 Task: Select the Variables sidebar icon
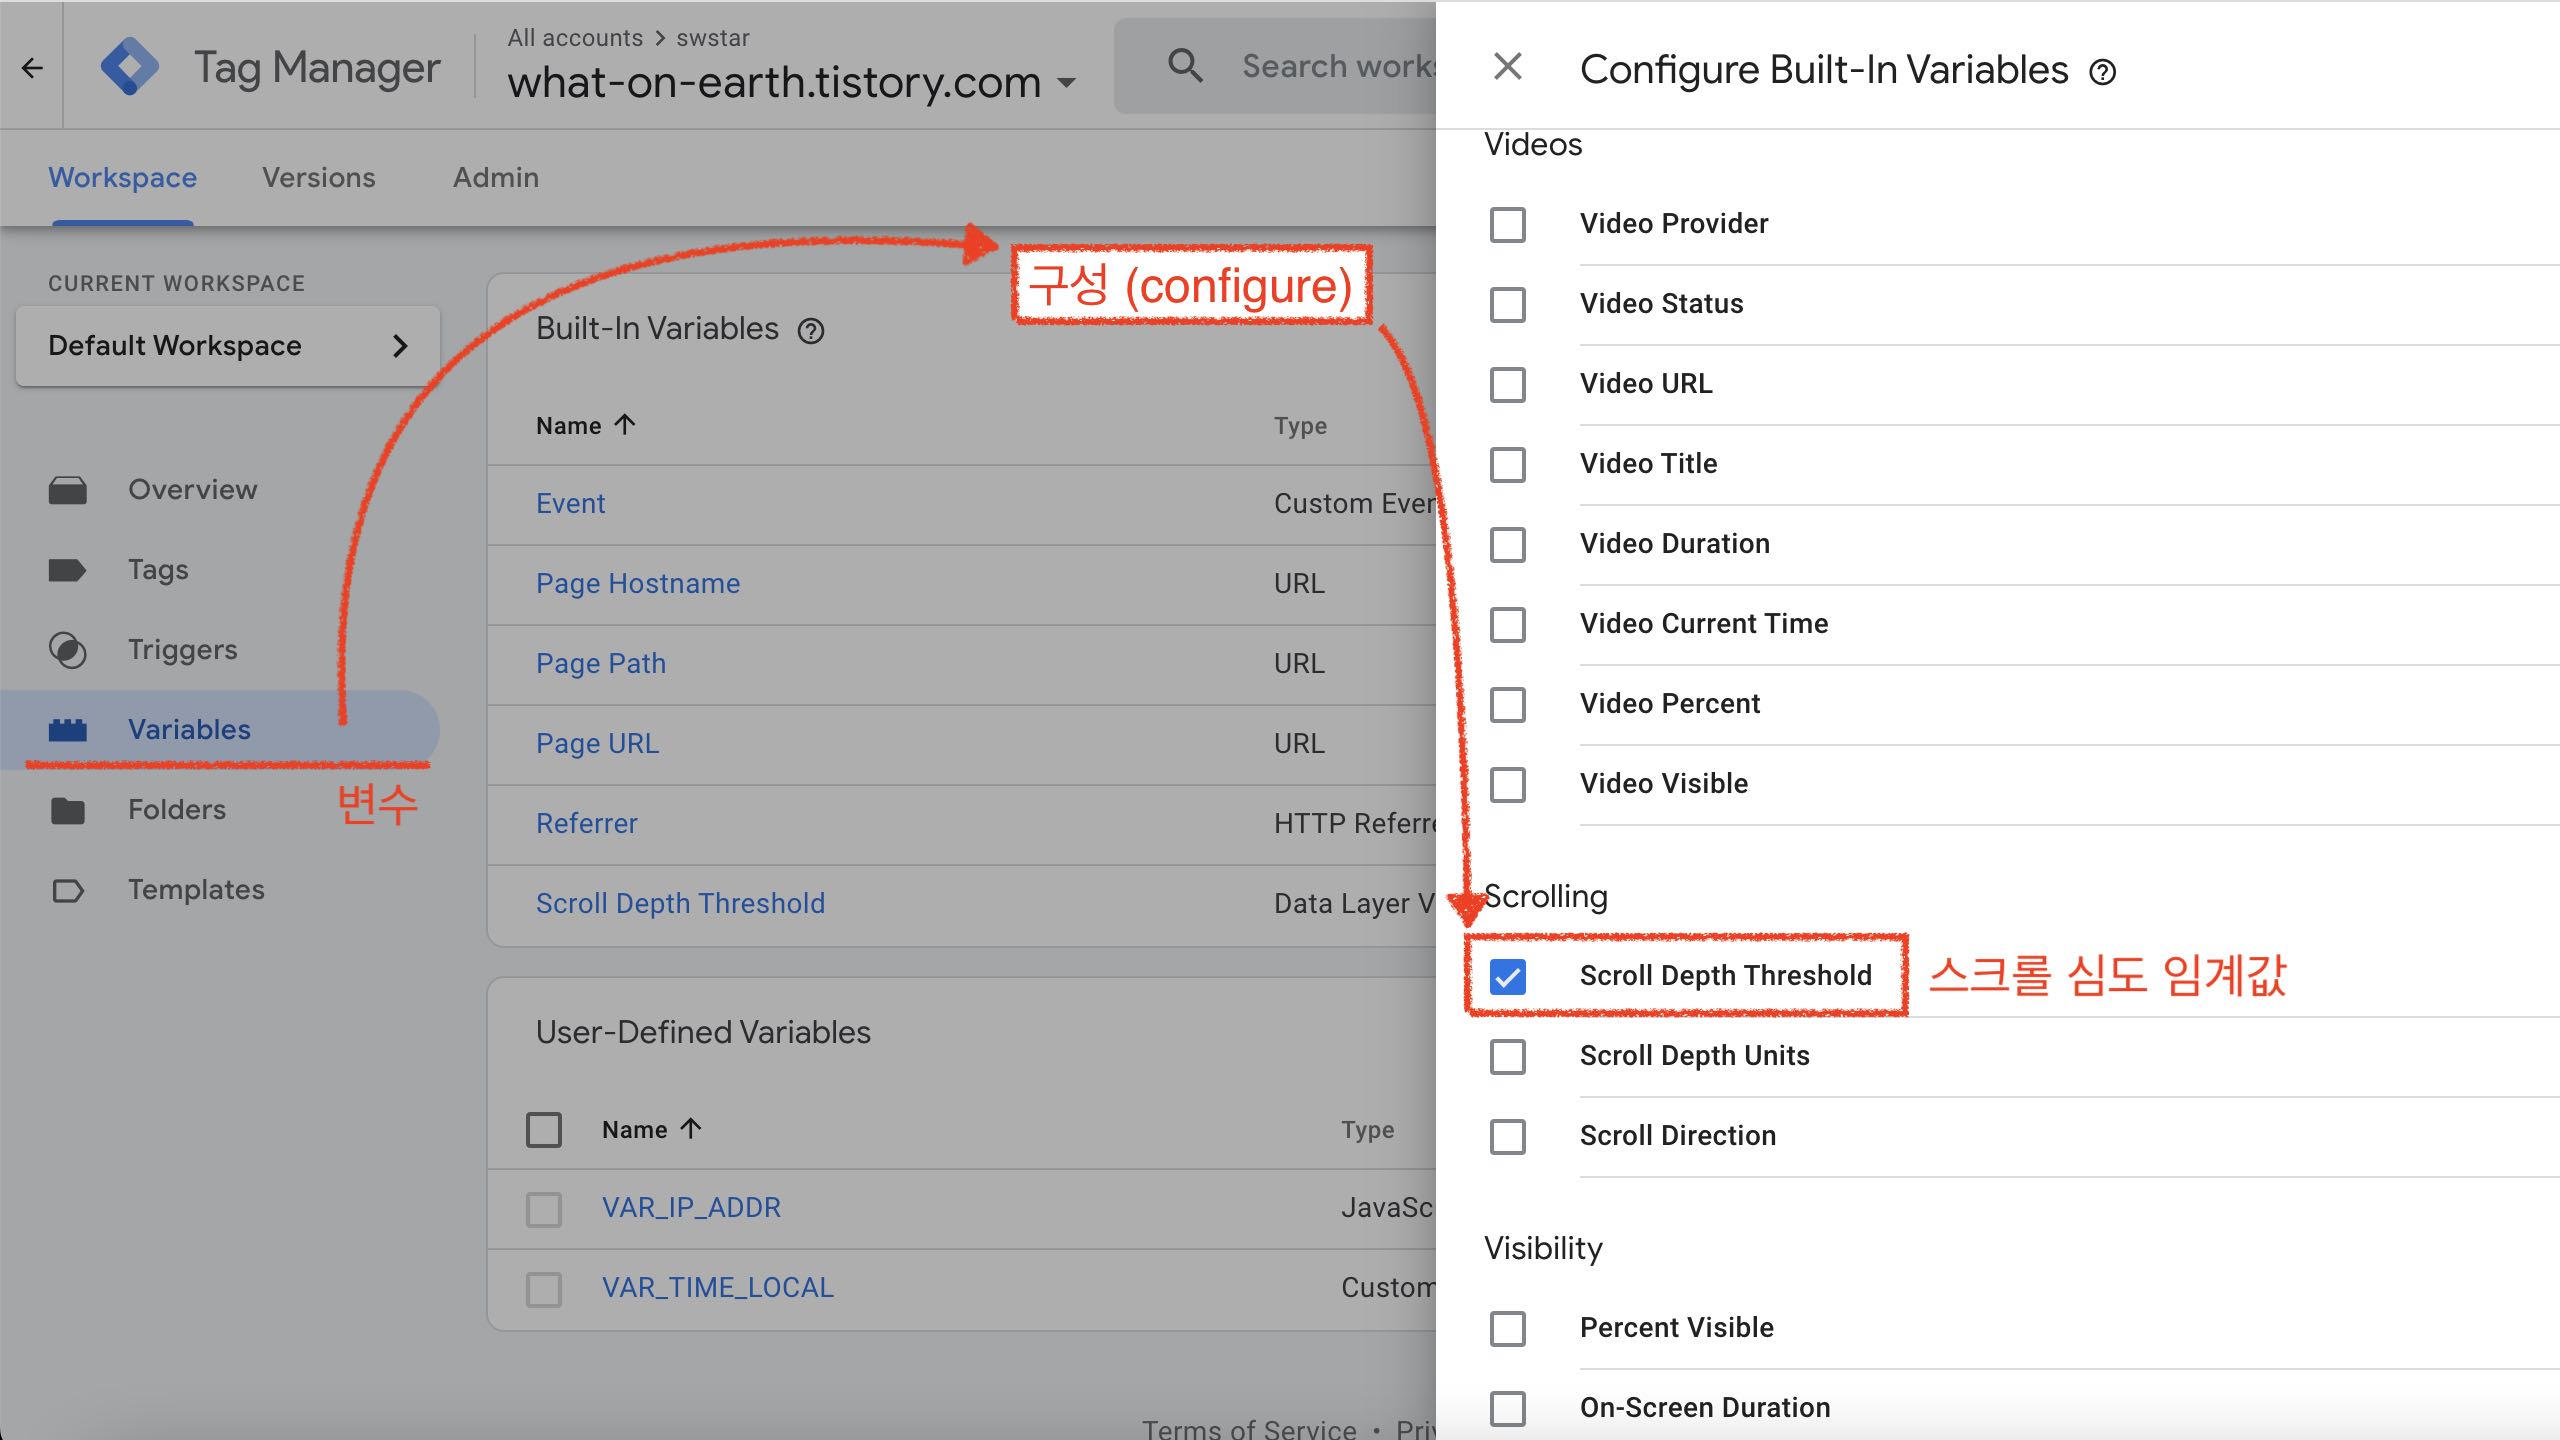tap(70, 729)
